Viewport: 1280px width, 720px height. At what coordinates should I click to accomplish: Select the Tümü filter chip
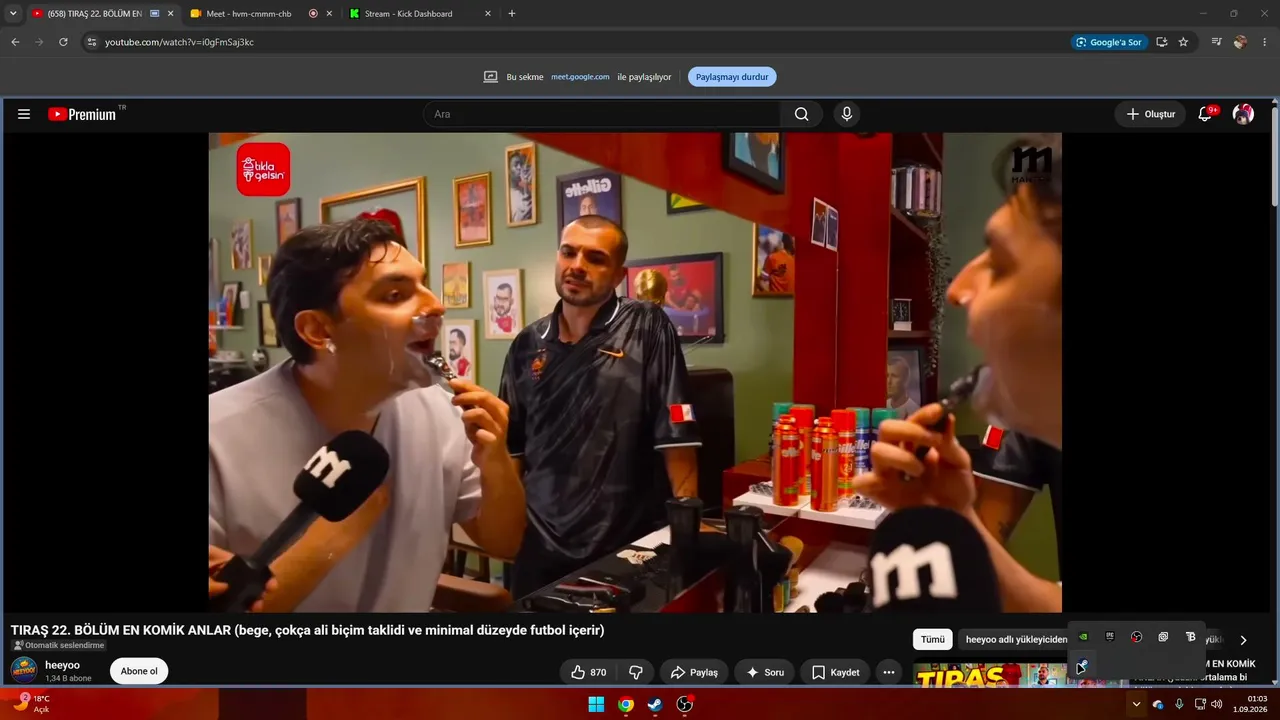pyautogui.click(x=932, y=640)
